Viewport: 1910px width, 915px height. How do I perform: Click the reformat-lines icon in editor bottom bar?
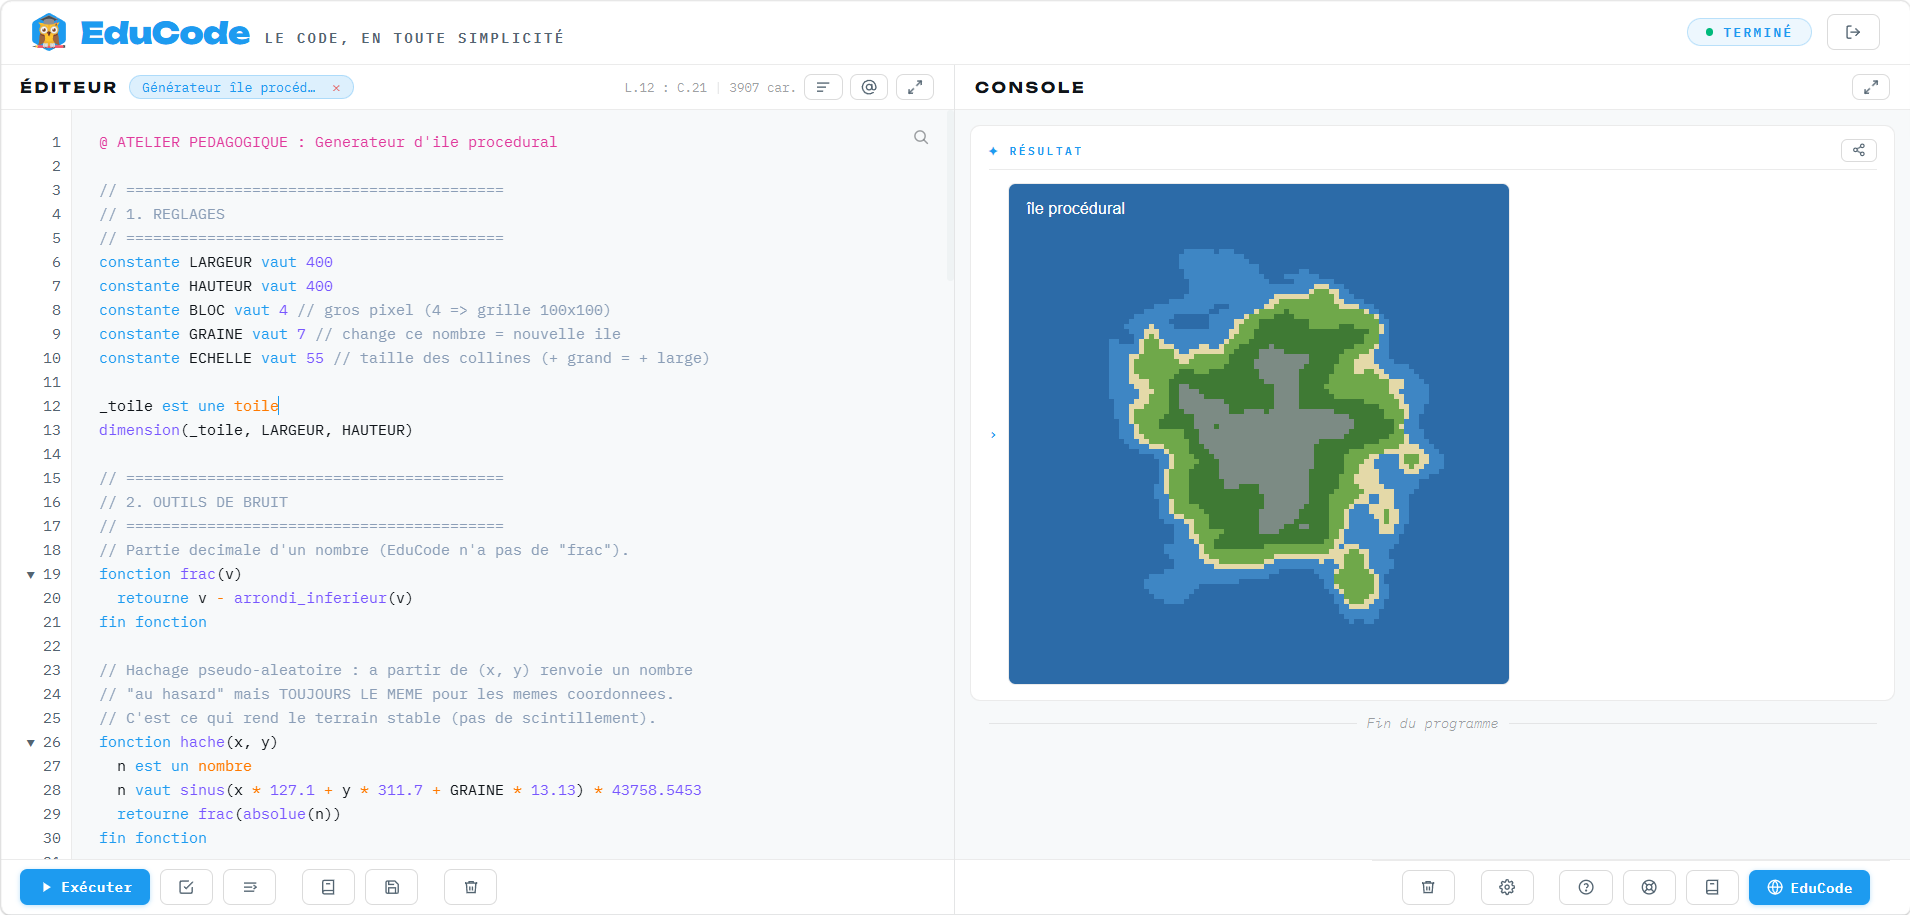click(250, 887)
